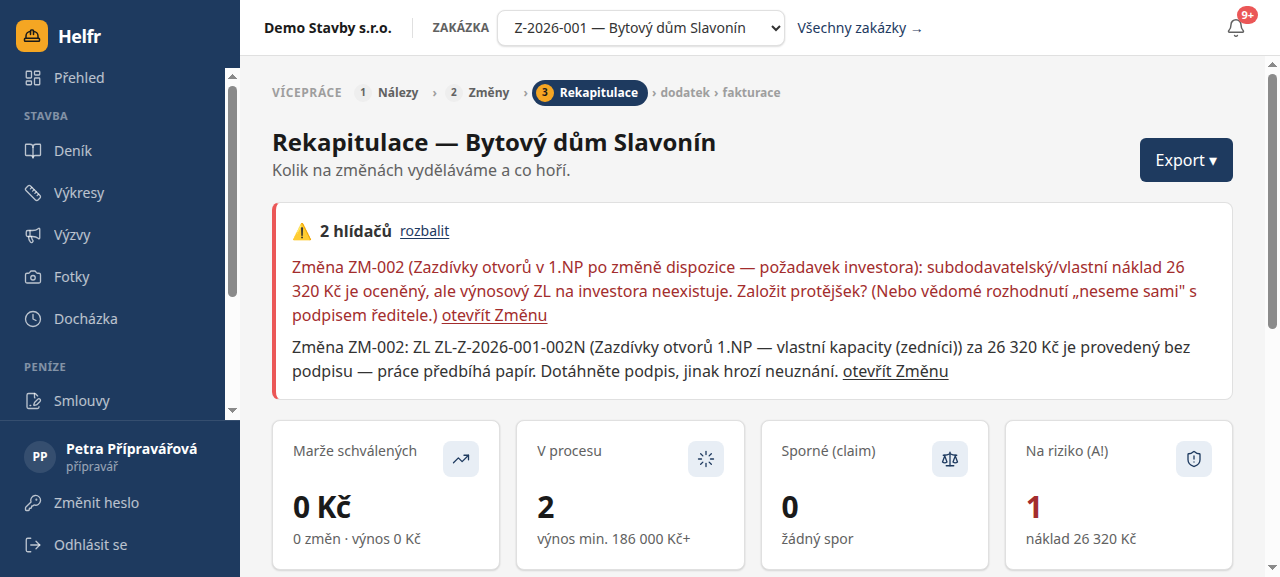Open Přehled in the sidebar
This screenshot has height=577, width=1280.
click(x=112, y=78)
